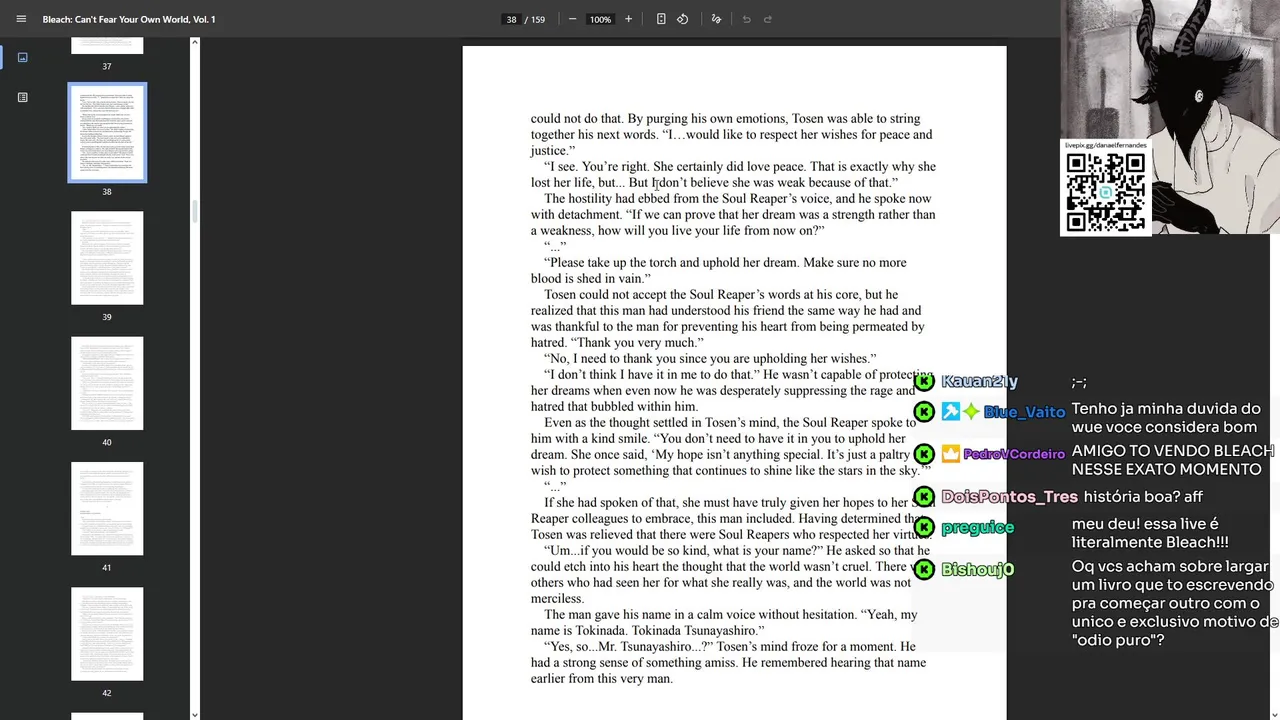Click the undo arrow icon
1280x720 pixels.
coord(746,19)
